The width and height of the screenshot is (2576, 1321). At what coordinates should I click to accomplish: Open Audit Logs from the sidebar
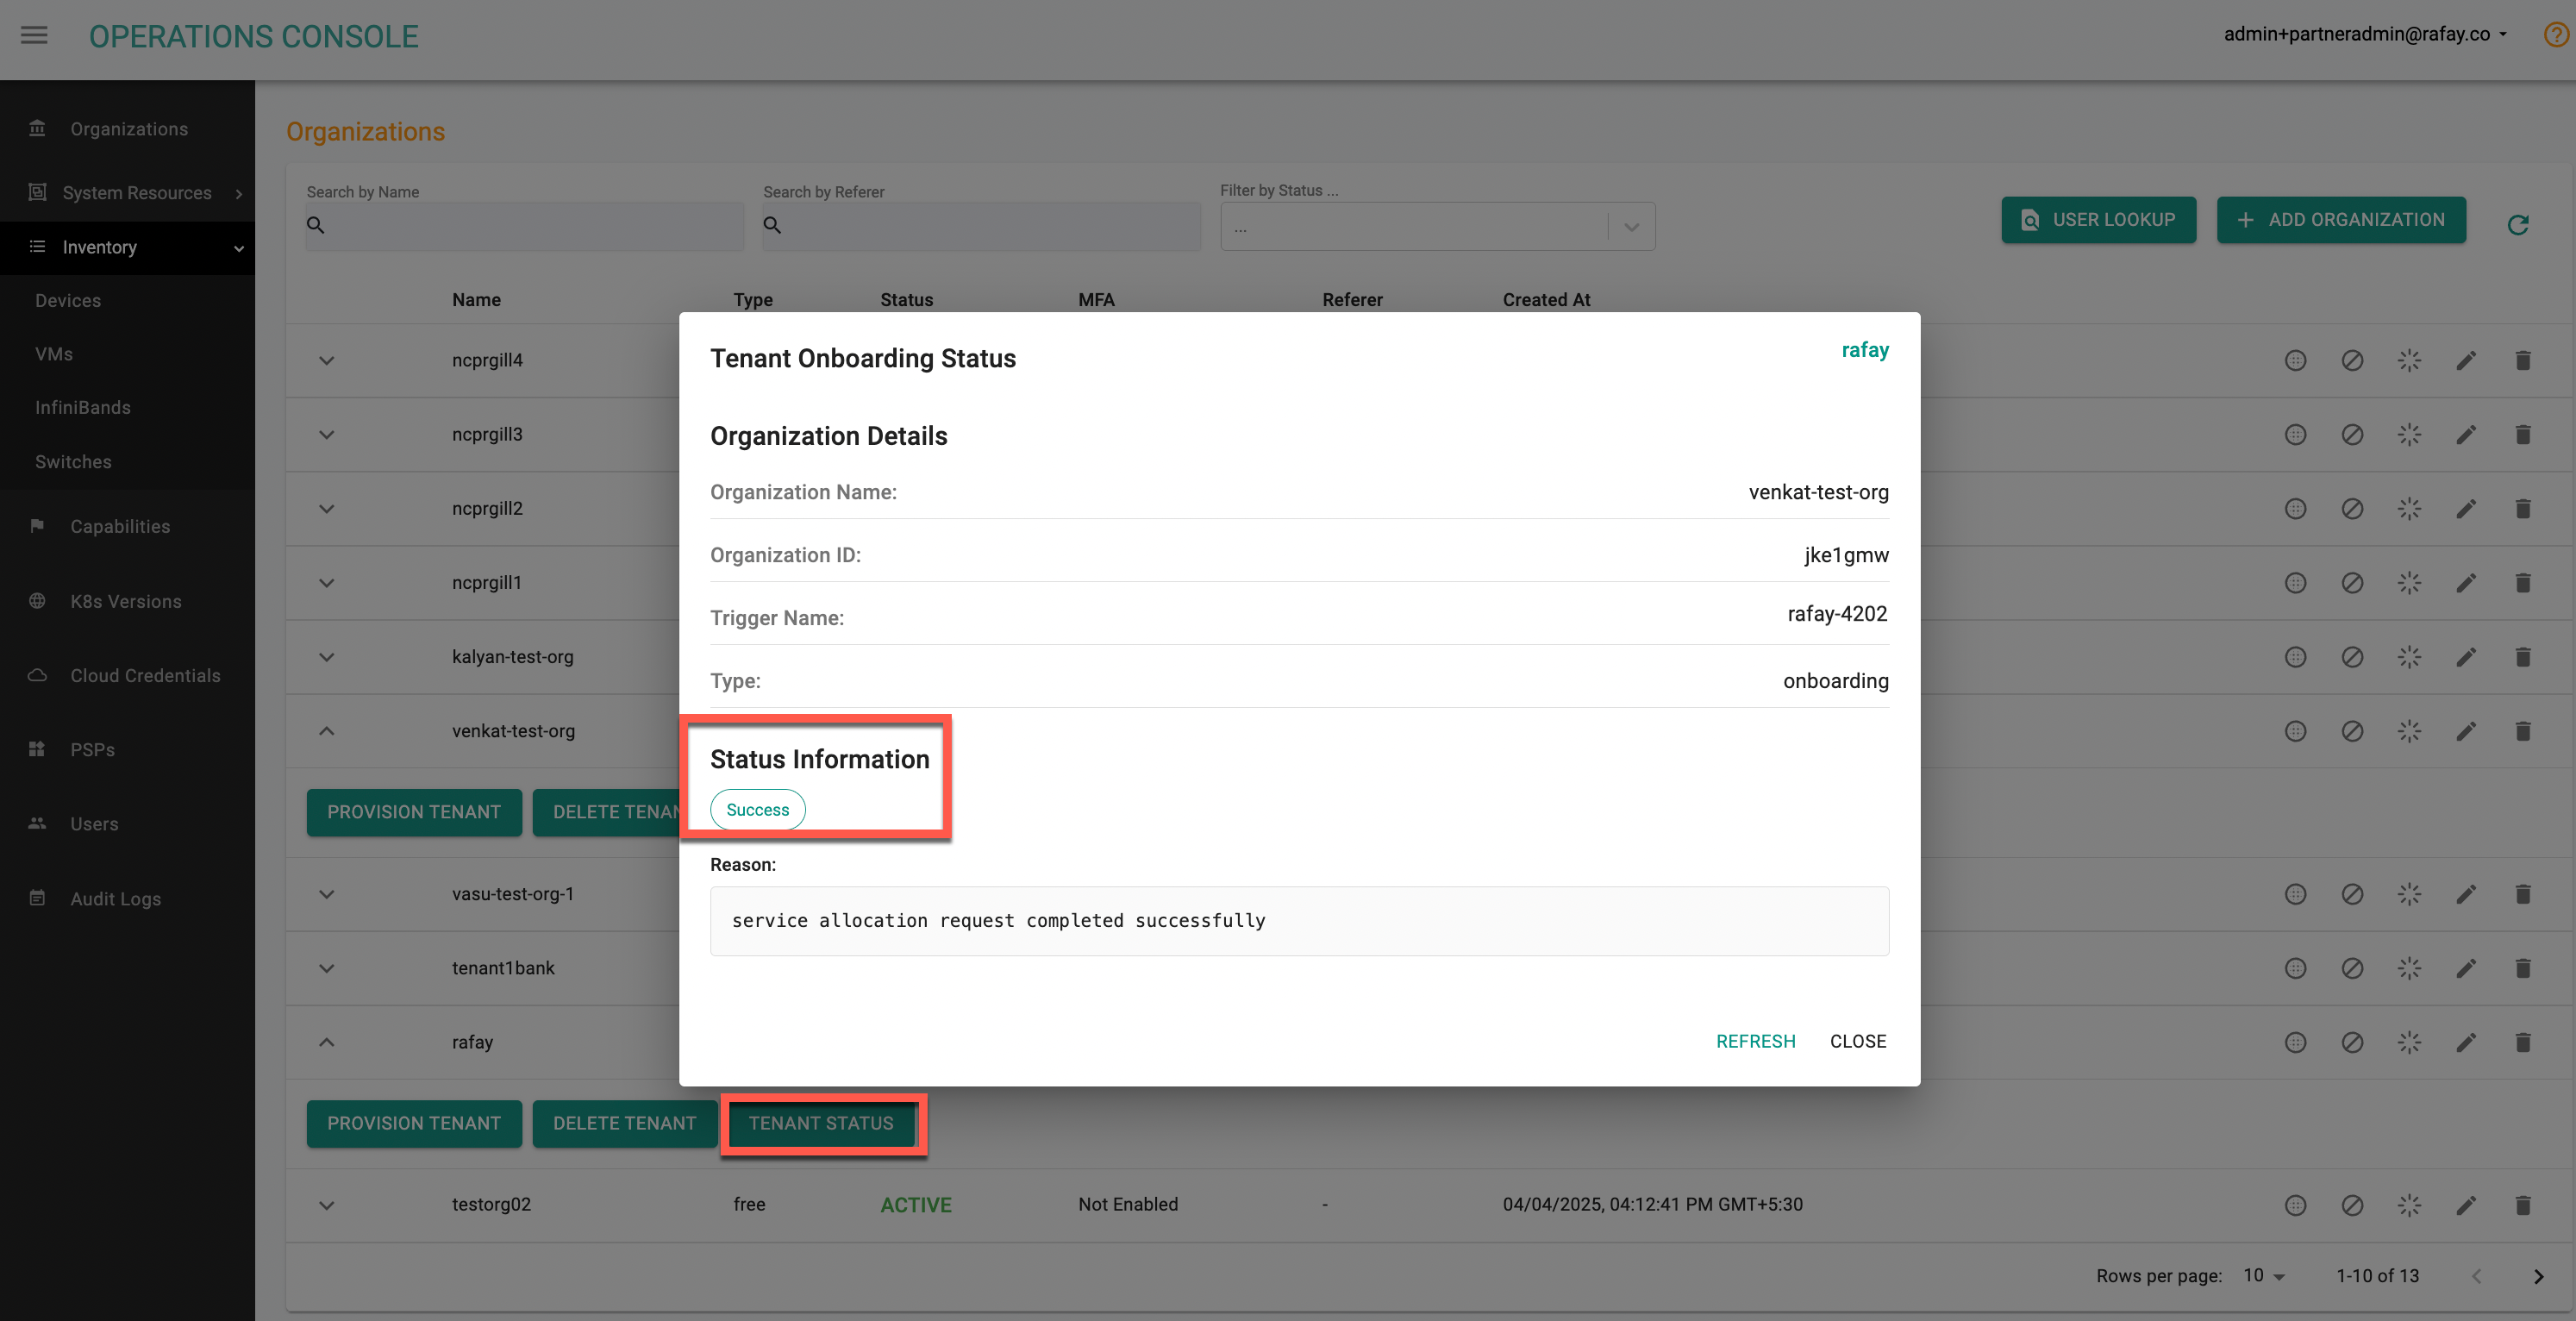point(114,898)
